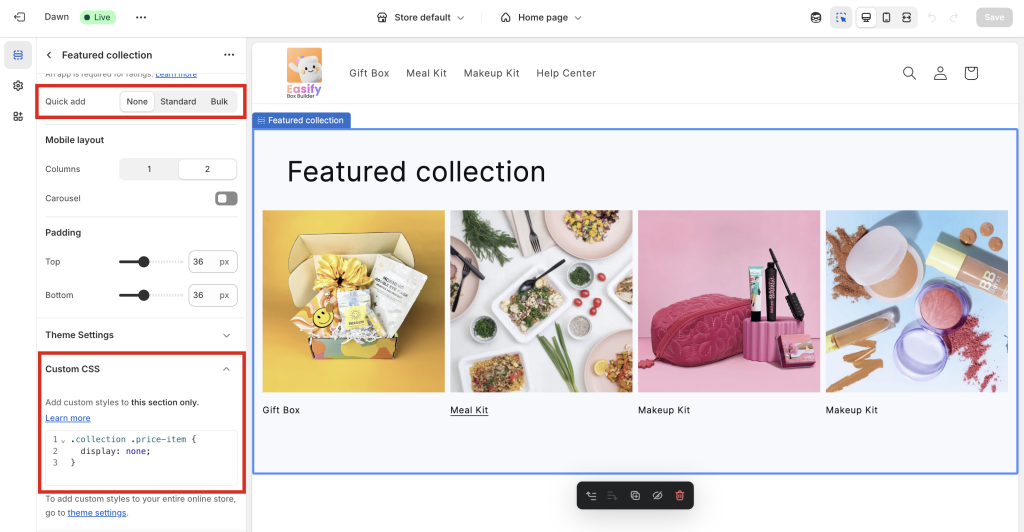The height and width of the screenshot is (532, 1024).
Task: Delete section with red trash icon
Action: tap(679, 495)
